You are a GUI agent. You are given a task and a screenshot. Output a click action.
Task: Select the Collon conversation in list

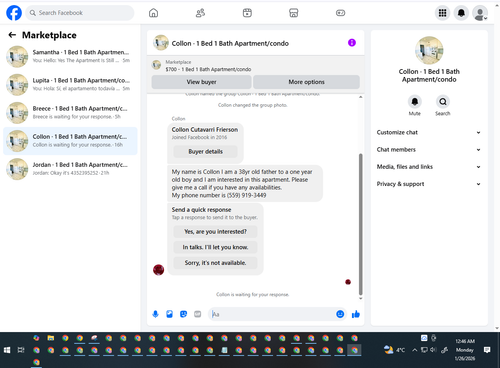[x=70, y=141]
